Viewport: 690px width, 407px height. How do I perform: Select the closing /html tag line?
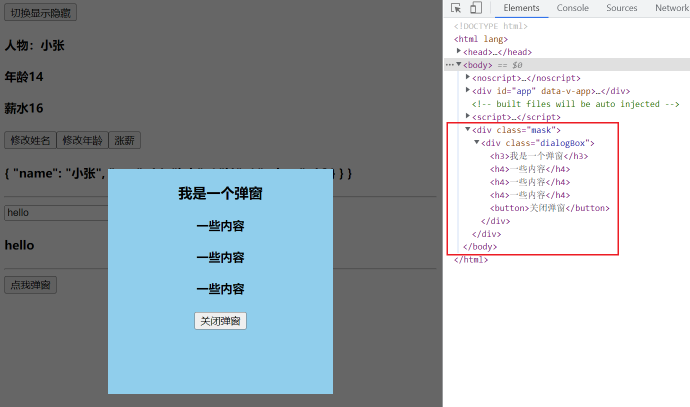pyautogui.click(x=471, y=260)
